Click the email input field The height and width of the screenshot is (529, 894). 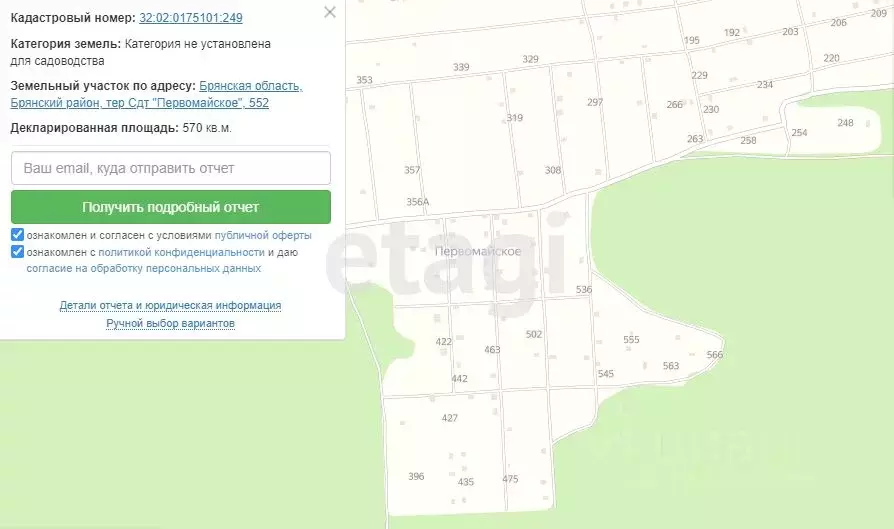[170, 168]
